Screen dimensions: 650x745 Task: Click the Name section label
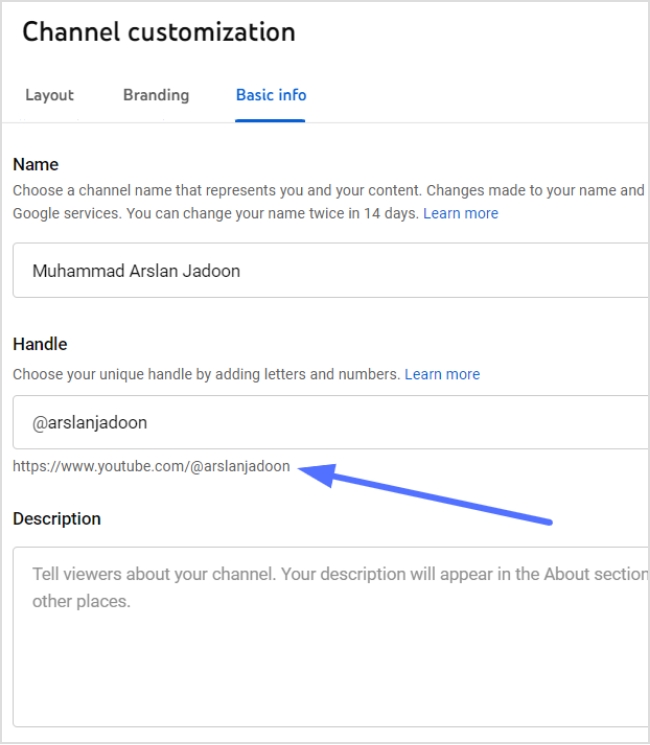tap(36, 164)
